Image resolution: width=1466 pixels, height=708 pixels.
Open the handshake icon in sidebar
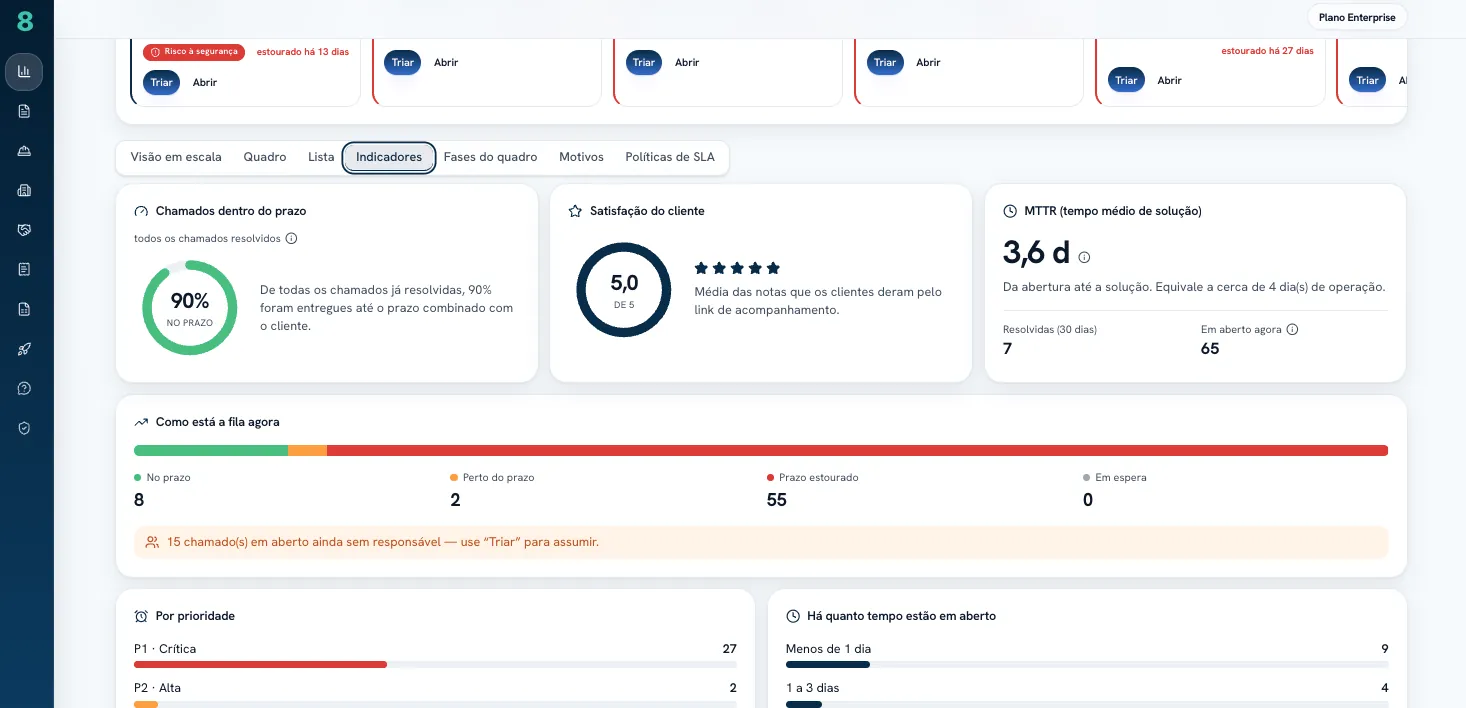[24, 230]
